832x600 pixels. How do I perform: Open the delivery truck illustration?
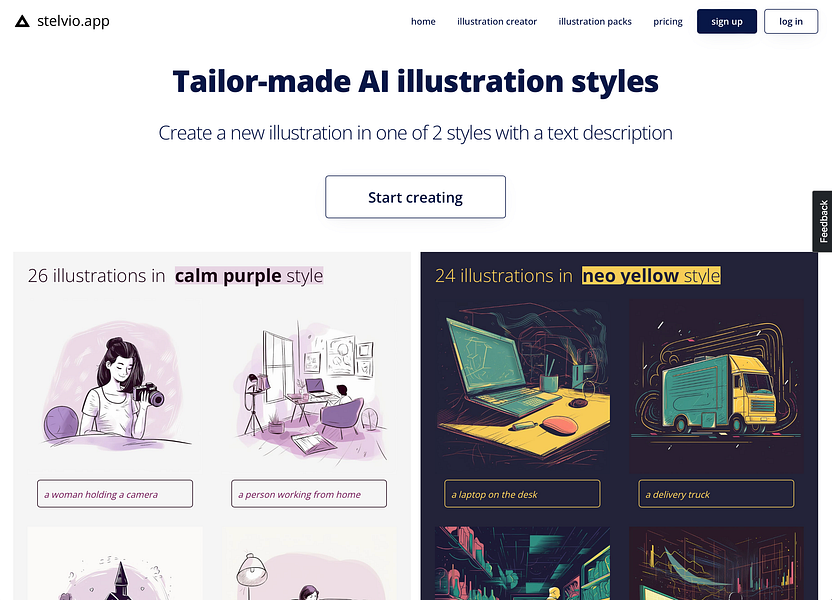click(x=716, y=386)
